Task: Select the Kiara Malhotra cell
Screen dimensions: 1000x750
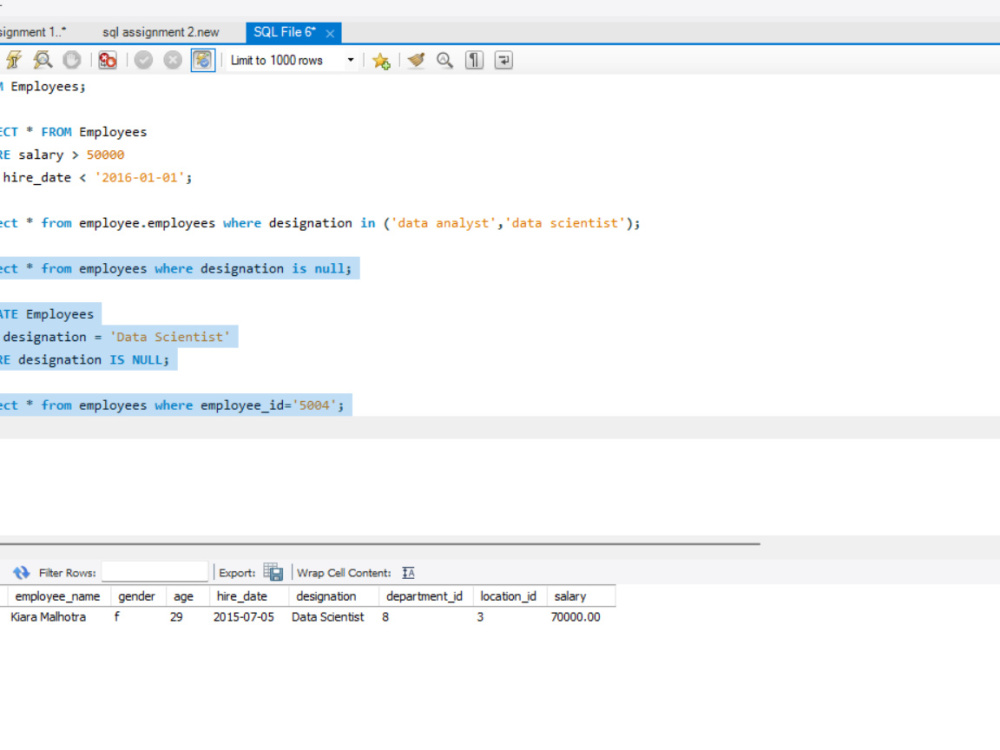Action: pyautogui.click(x=58, y=617)
